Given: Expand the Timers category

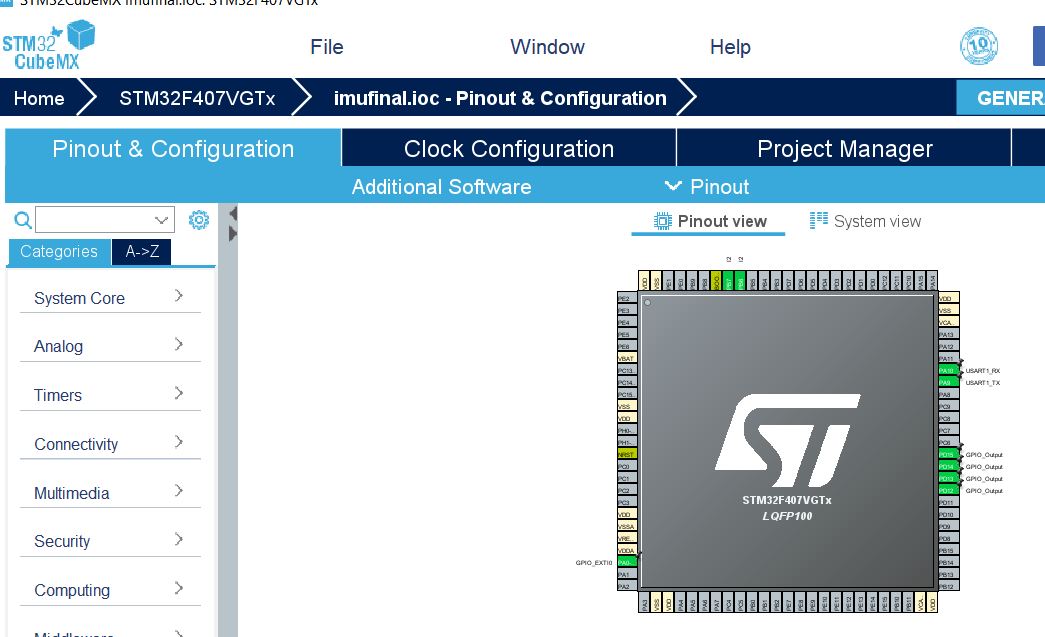Looking at the screenshot, I should pos(110,395).
